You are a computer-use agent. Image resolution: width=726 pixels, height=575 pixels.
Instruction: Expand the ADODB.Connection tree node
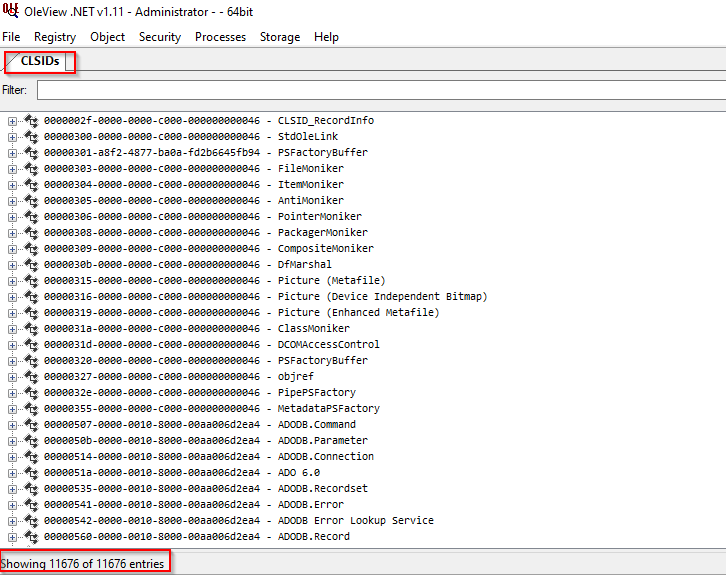[13, 457]
